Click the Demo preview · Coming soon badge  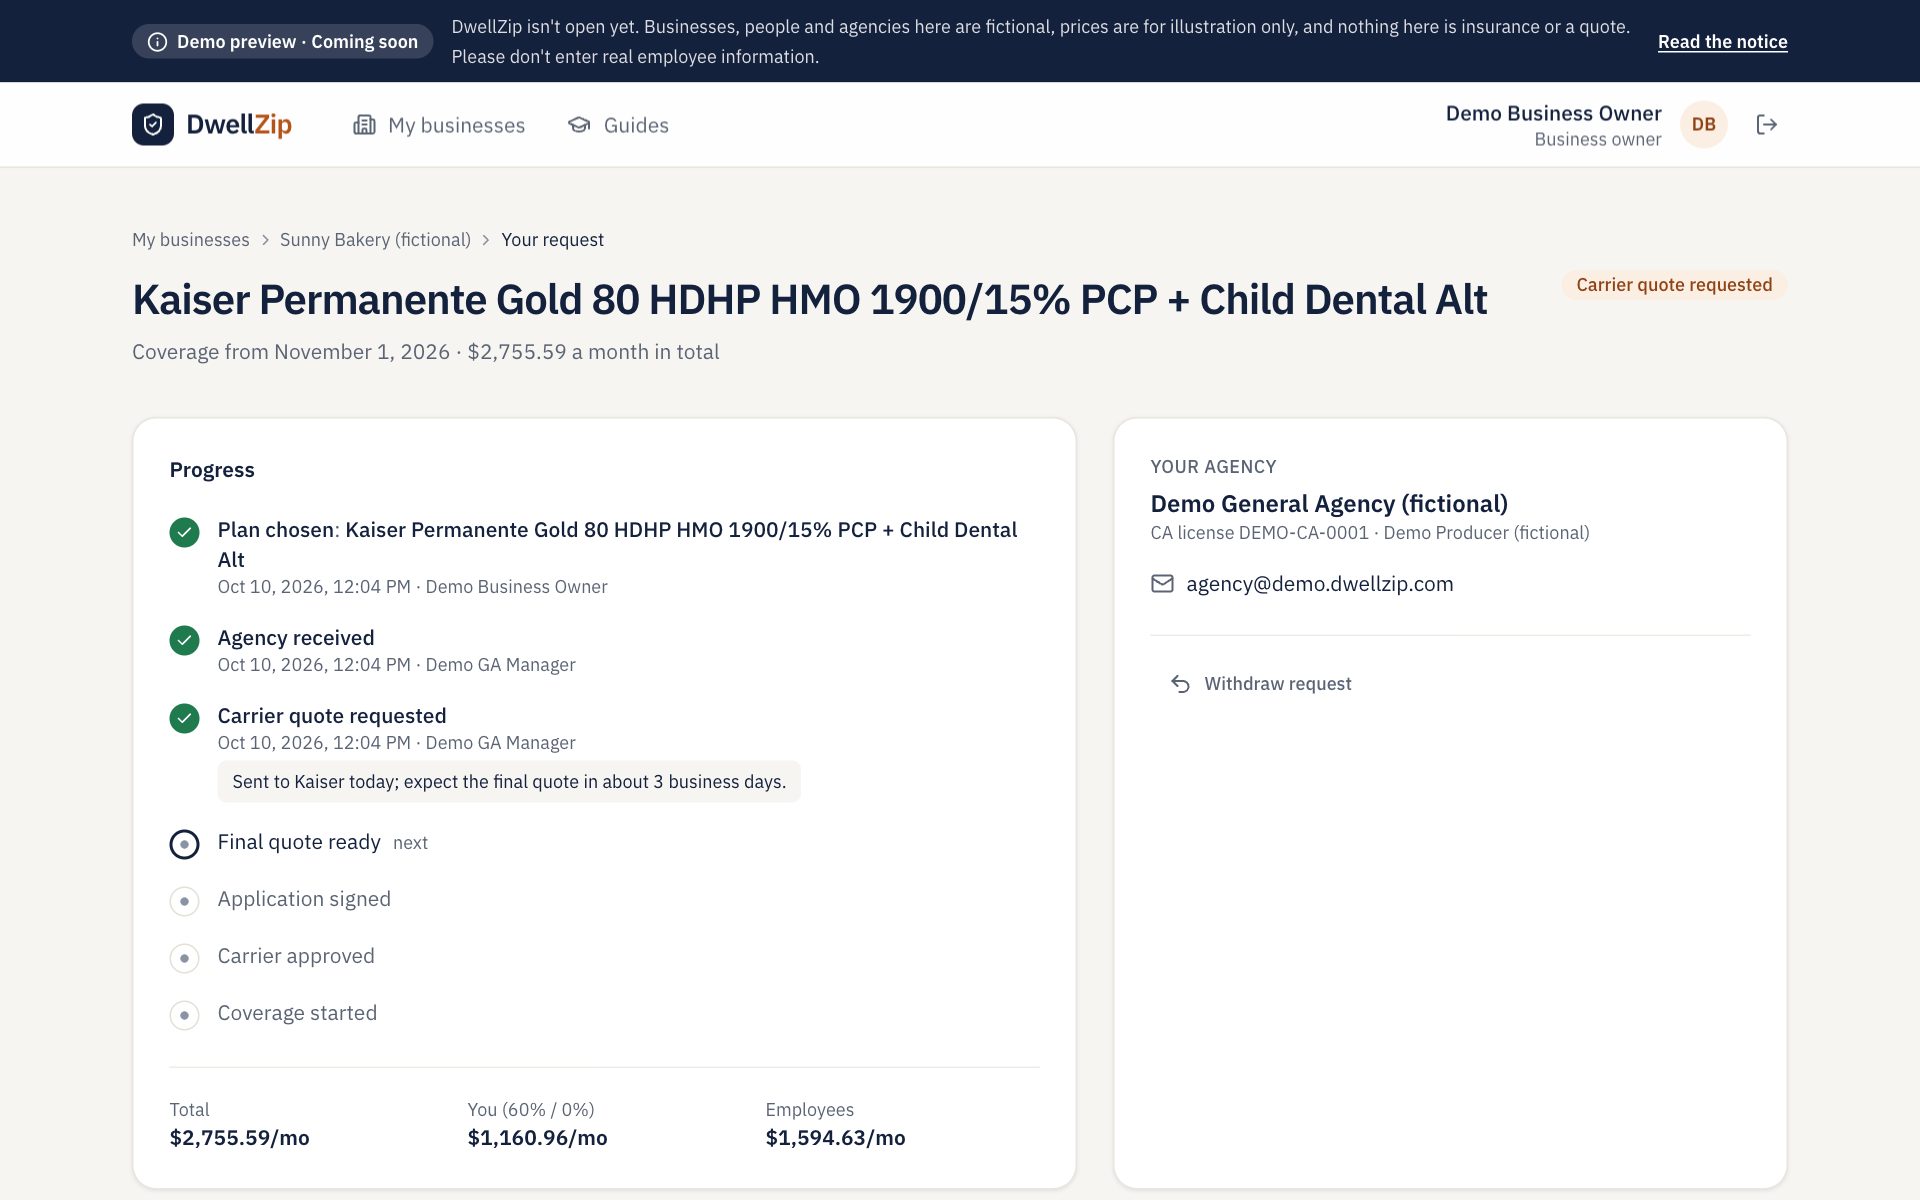coord(283,42)
